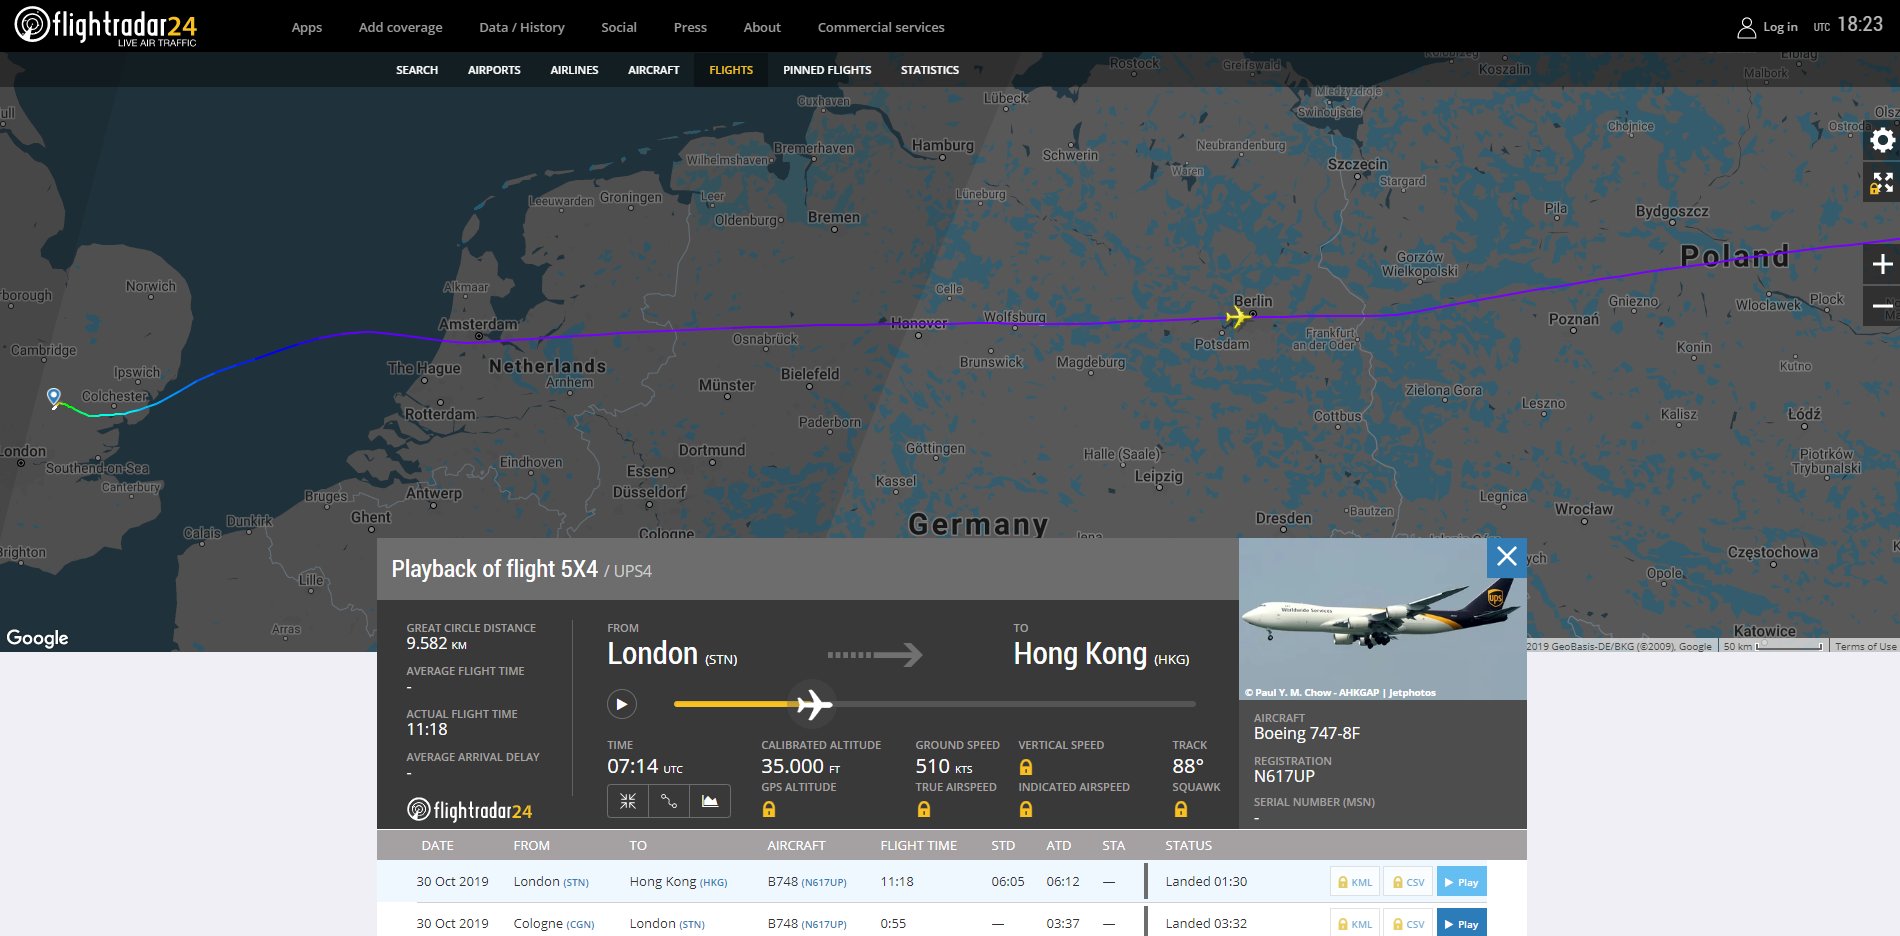Click the Indicated Airspeed lock icon
Image resolution: width=1900 pixels, height=936 pixels.
click(x=1025, y=809)
